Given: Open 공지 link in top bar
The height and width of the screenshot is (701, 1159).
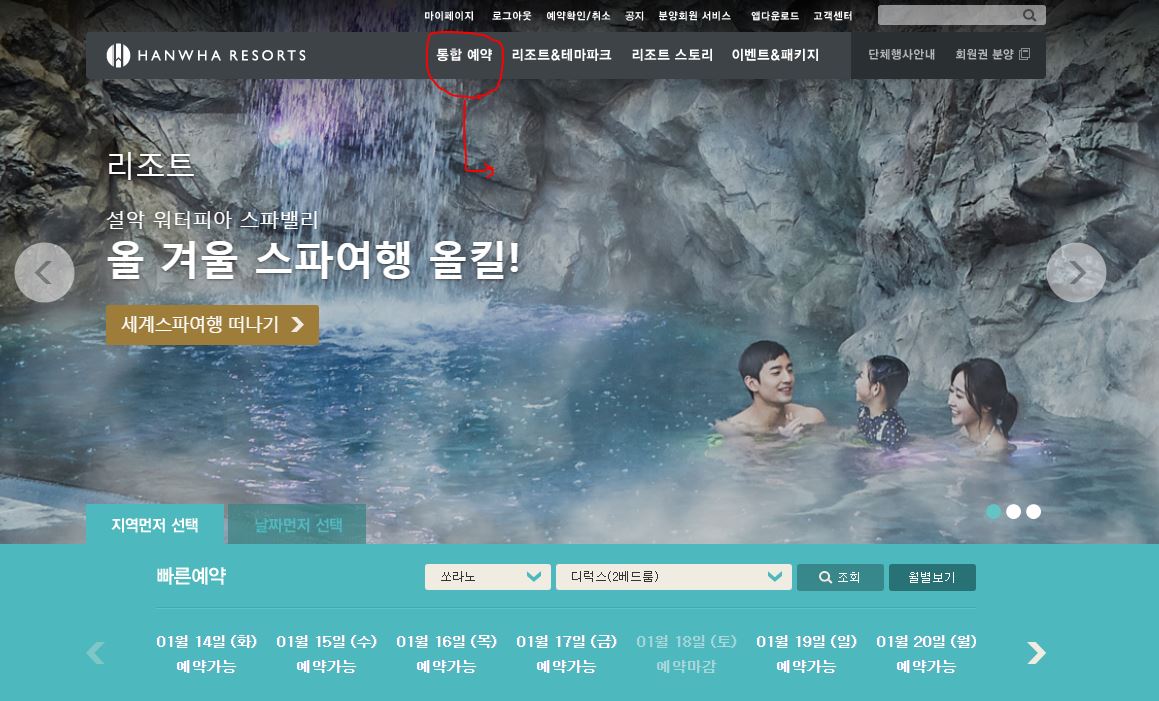Looking at the screenshot, I should [634, 16].
